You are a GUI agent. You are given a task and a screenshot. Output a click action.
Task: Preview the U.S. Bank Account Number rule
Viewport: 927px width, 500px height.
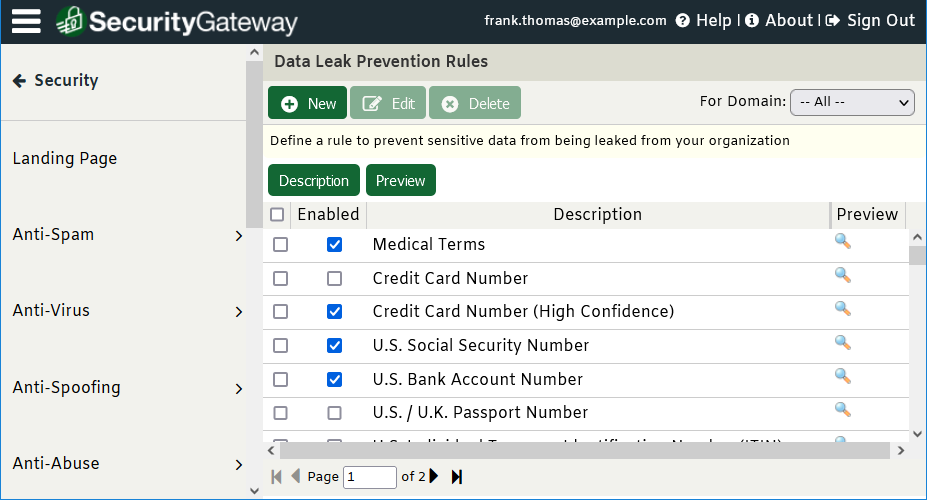842,376
